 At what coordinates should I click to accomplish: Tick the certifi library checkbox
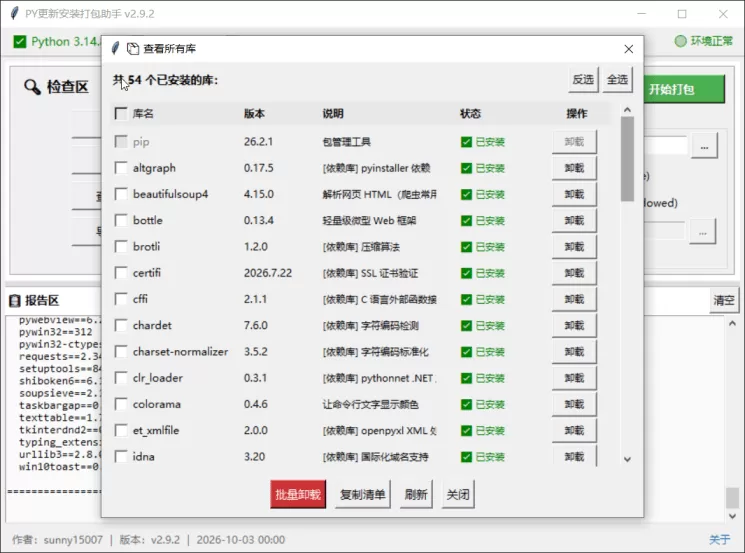pyautogui.click(x=121, y=273)
